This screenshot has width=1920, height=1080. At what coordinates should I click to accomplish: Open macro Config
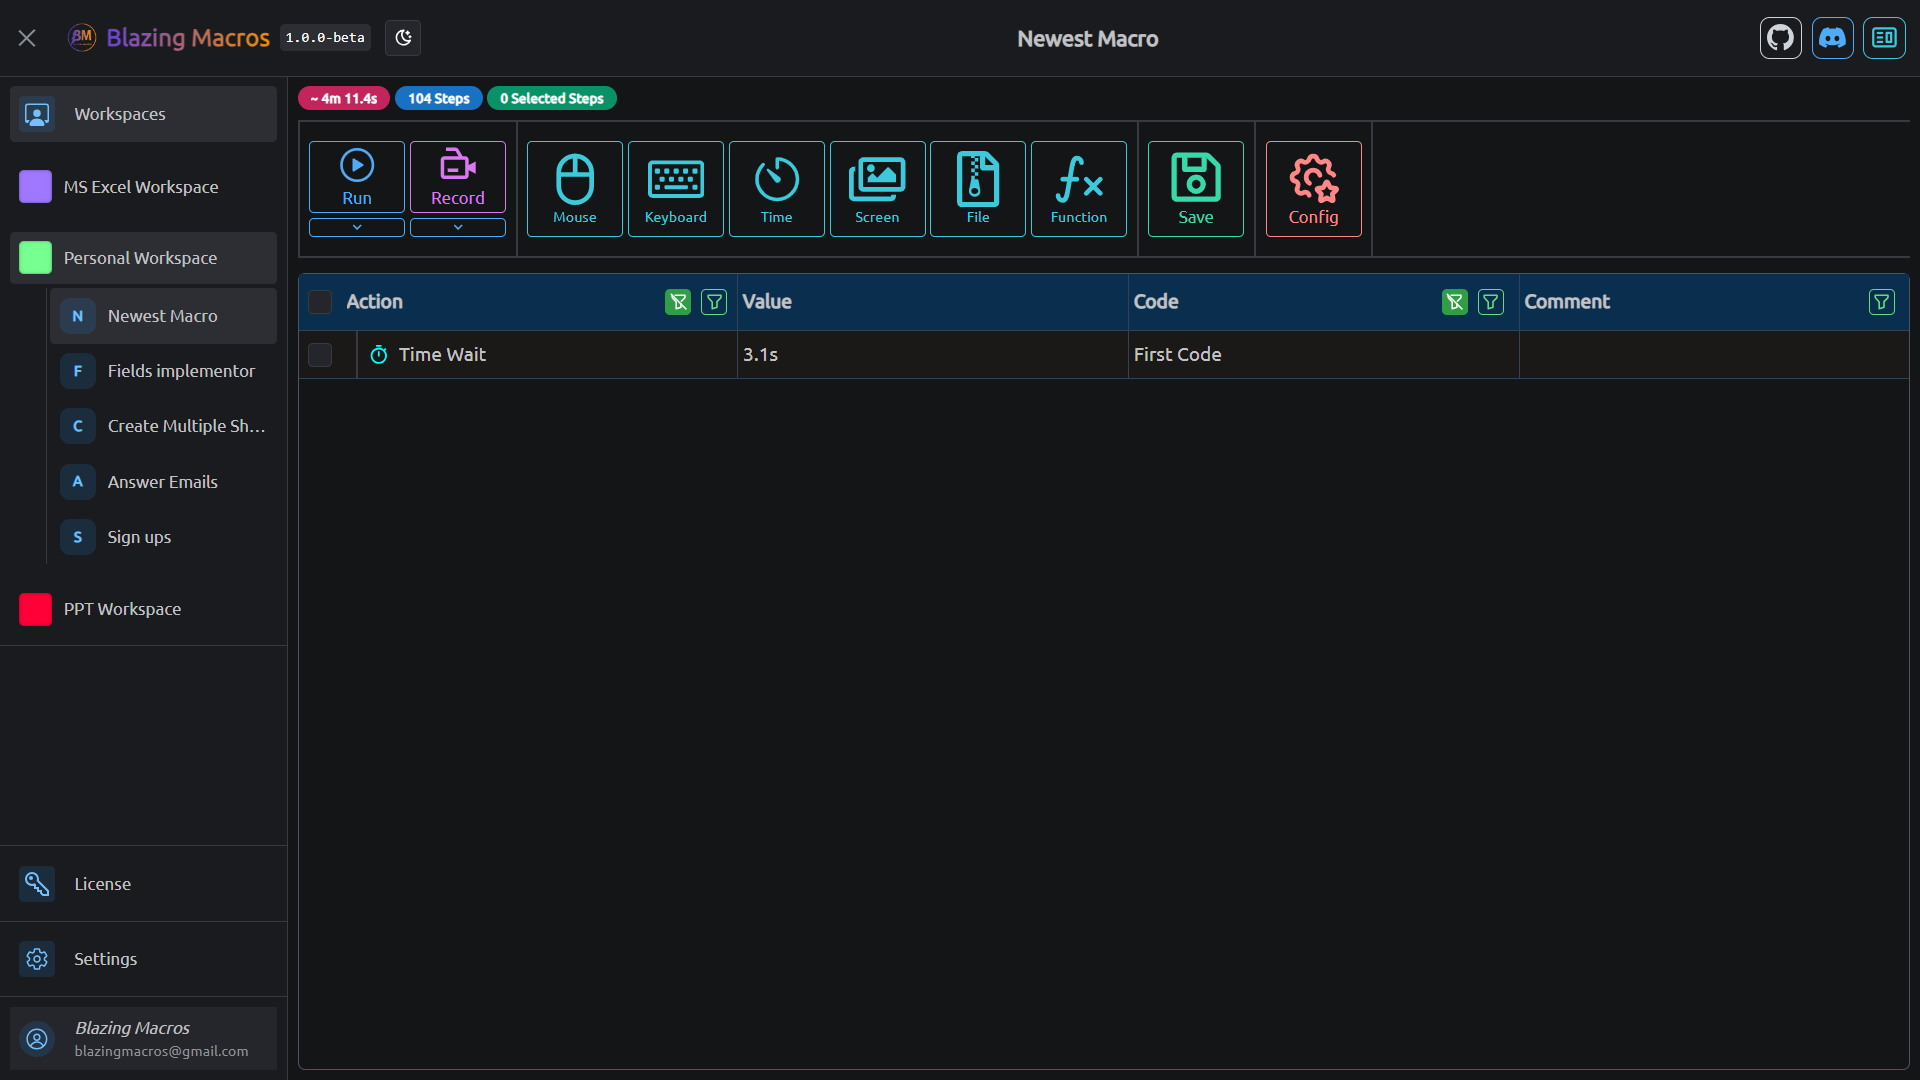click(x=1314, y=189)
